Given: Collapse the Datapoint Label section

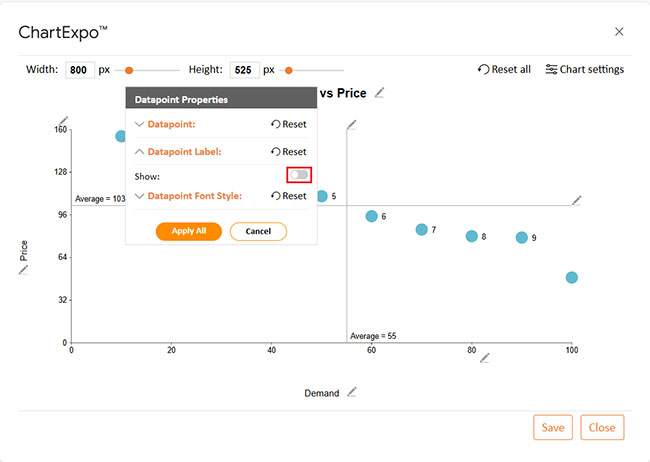Looking at the screenshot, I should [x=140, y=152].
